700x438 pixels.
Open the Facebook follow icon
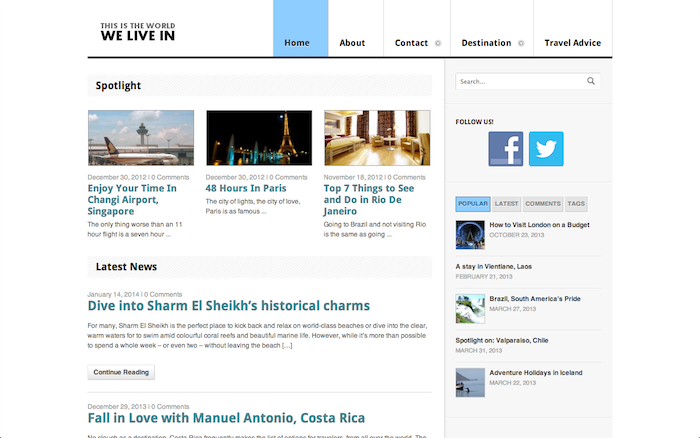tap(505, 149)
